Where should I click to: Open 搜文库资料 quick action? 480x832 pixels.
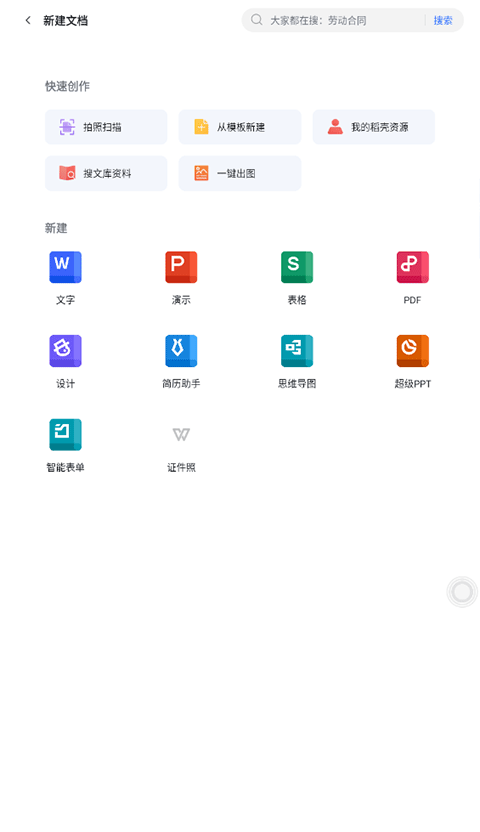106,173
